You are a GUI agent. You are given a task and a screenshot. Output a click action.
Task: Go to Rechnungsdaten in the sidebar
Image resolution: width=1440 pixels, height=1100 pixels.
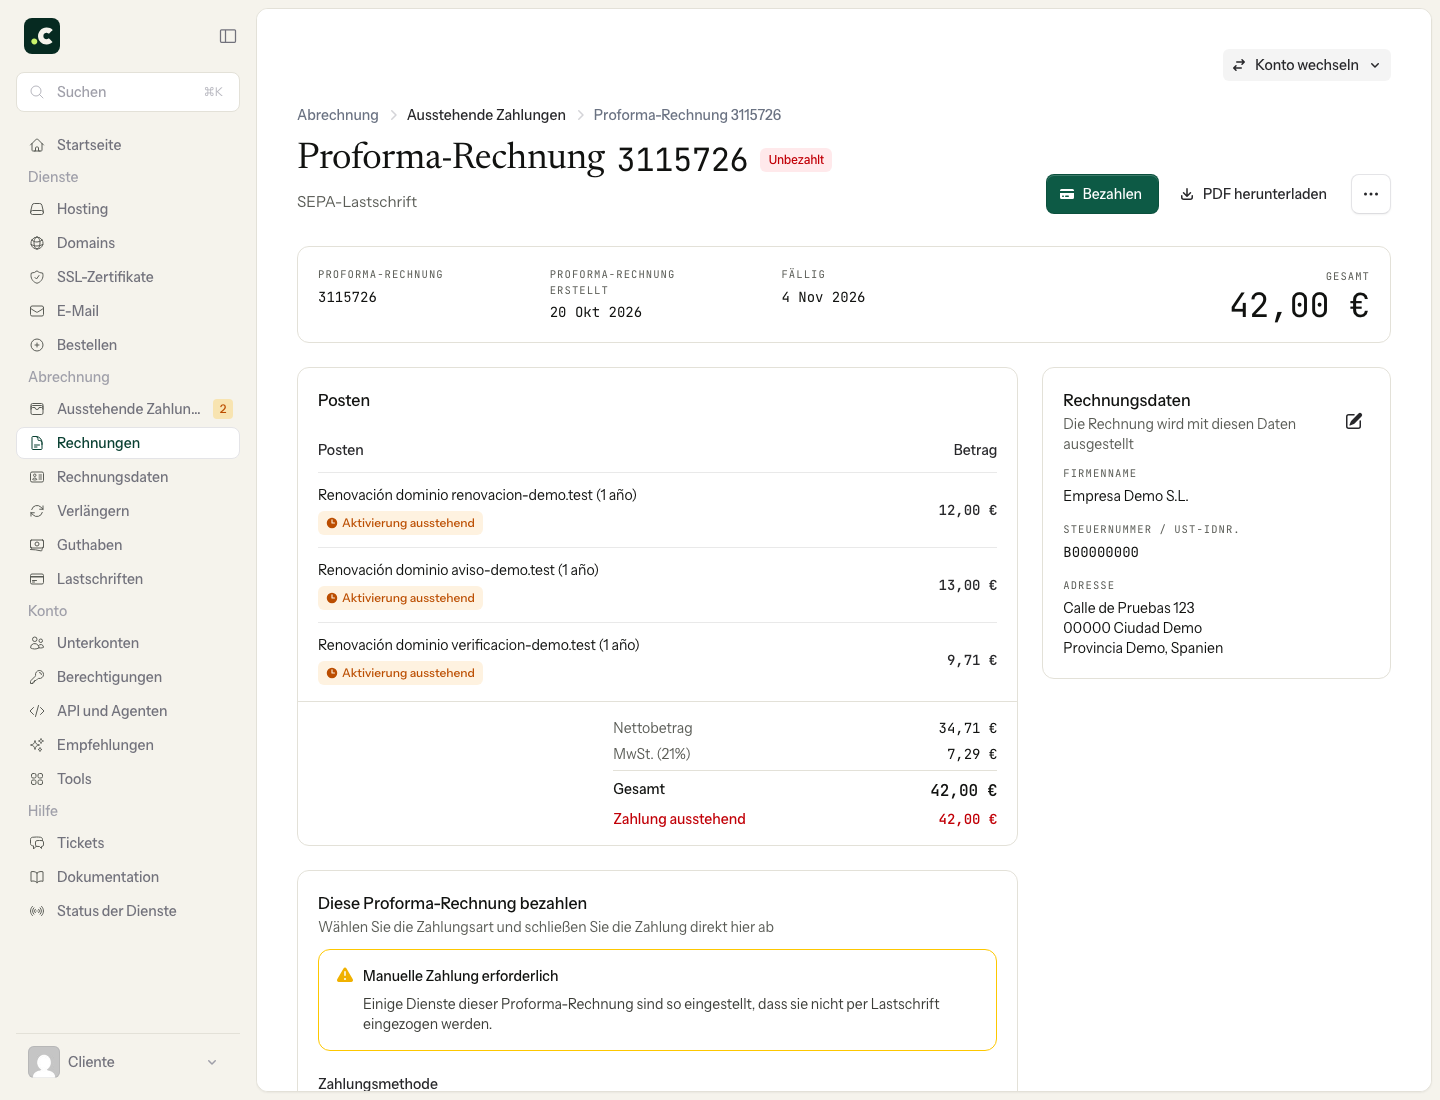point(128,477)
